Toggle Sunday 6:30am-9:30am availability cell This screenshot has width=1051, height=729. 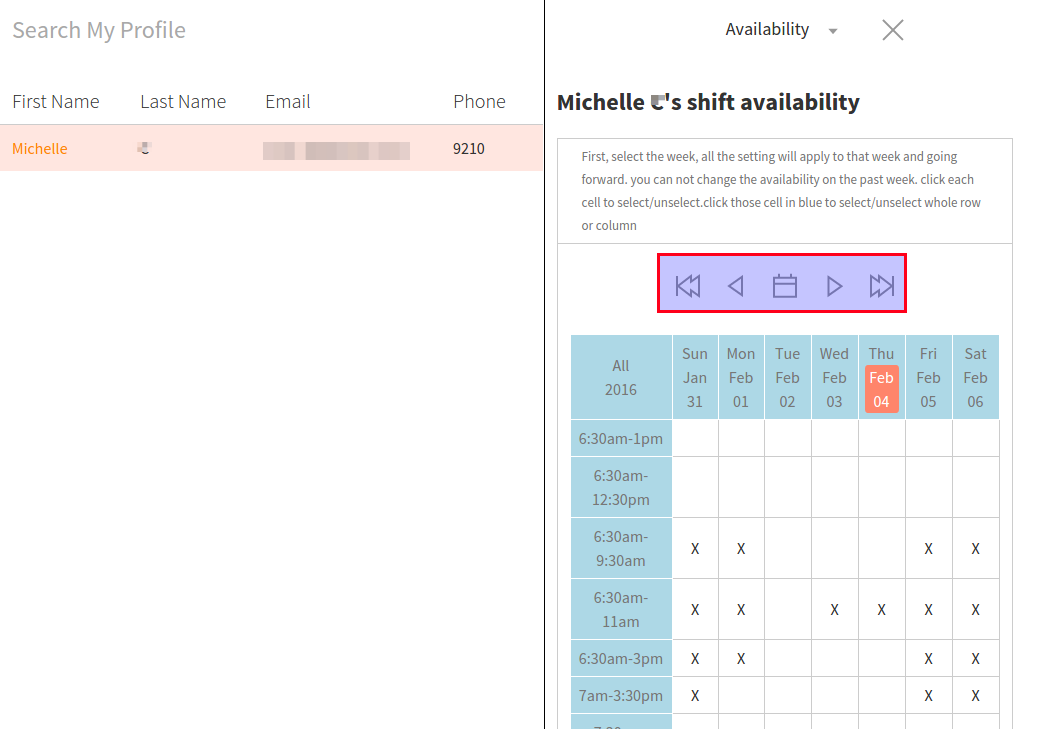coord(695,549)
